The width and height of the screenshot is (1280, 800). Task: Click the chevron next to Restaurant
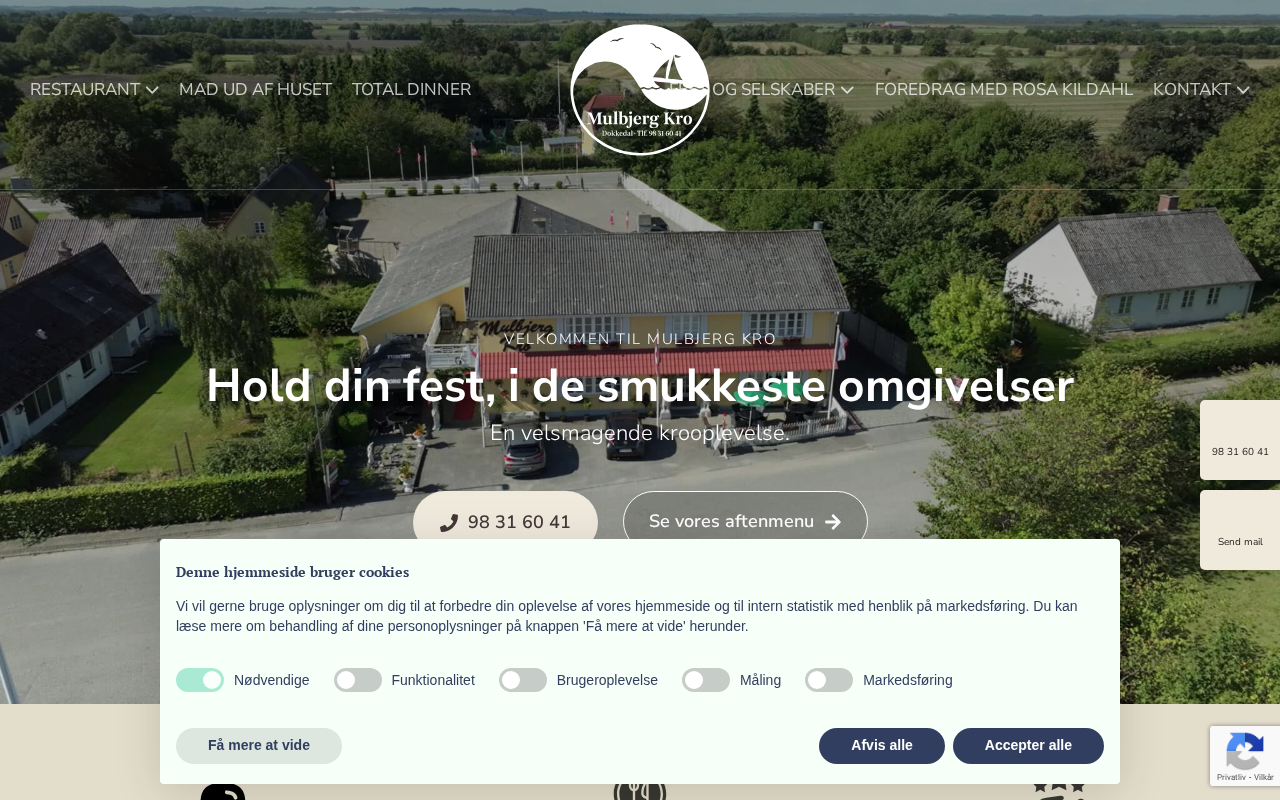tap(152, 90)
